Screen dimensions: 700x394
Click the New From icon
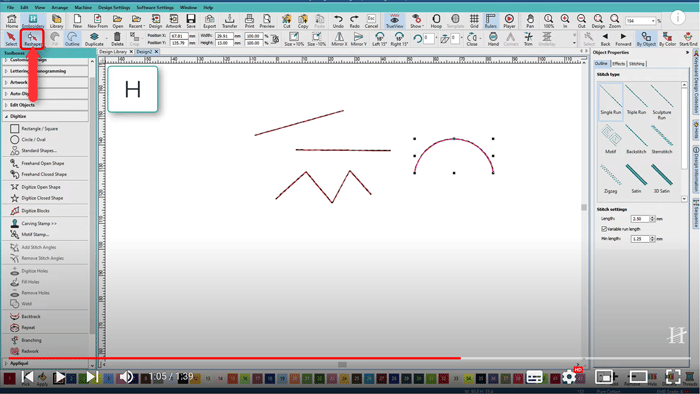pyautogui.click(x=97, y=21)
